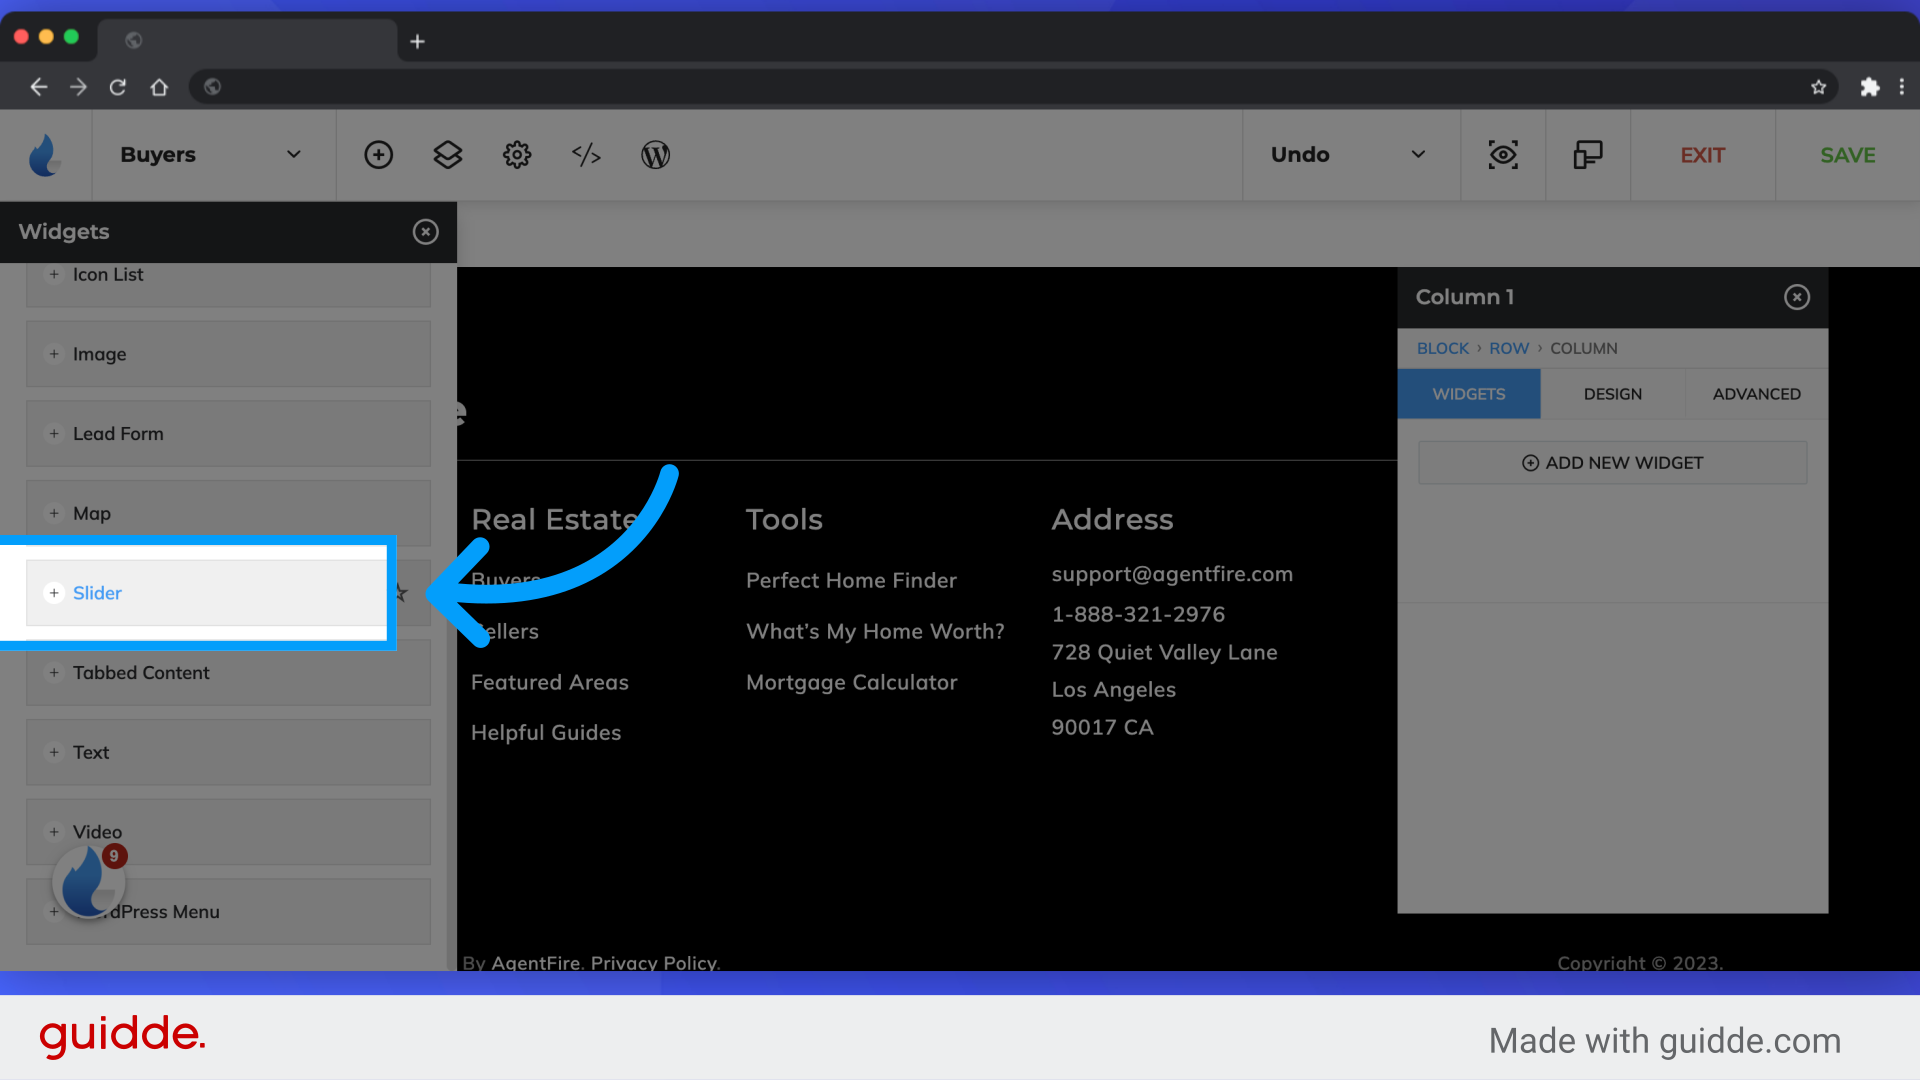Open the layers stack icon
This screenshot has width=1920, height=1080.
[x=447, y=155]
